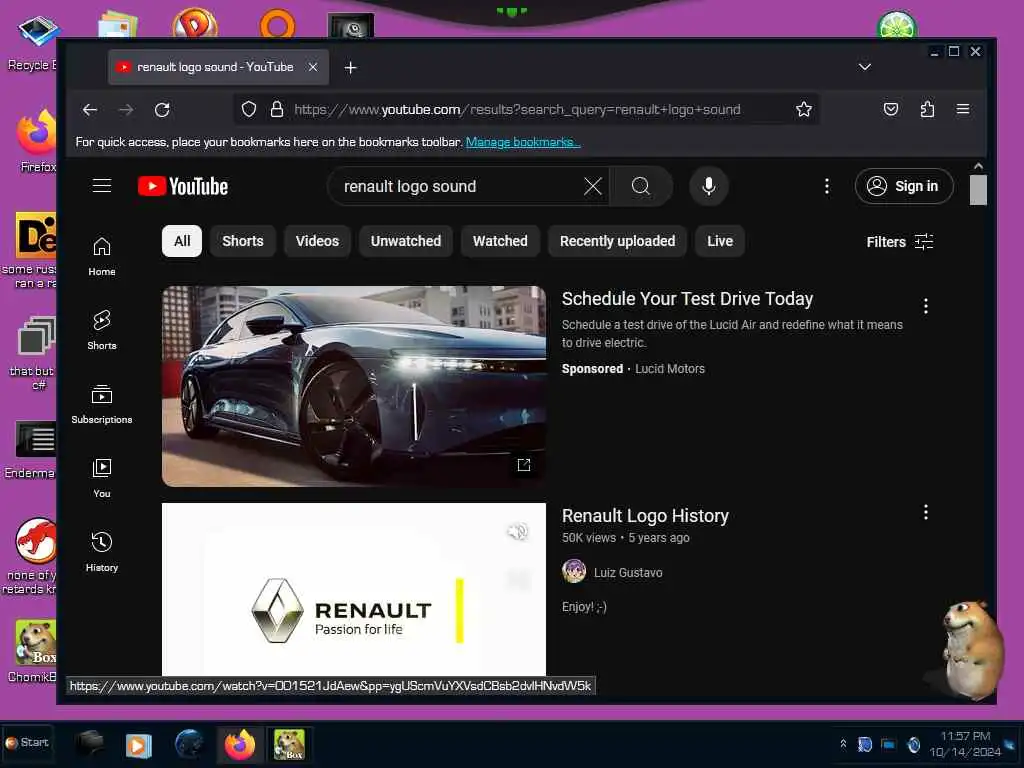Open the Renault Logo History video title
The height and width of the screenshot is (768, 1024).
(x=645, y=516)
